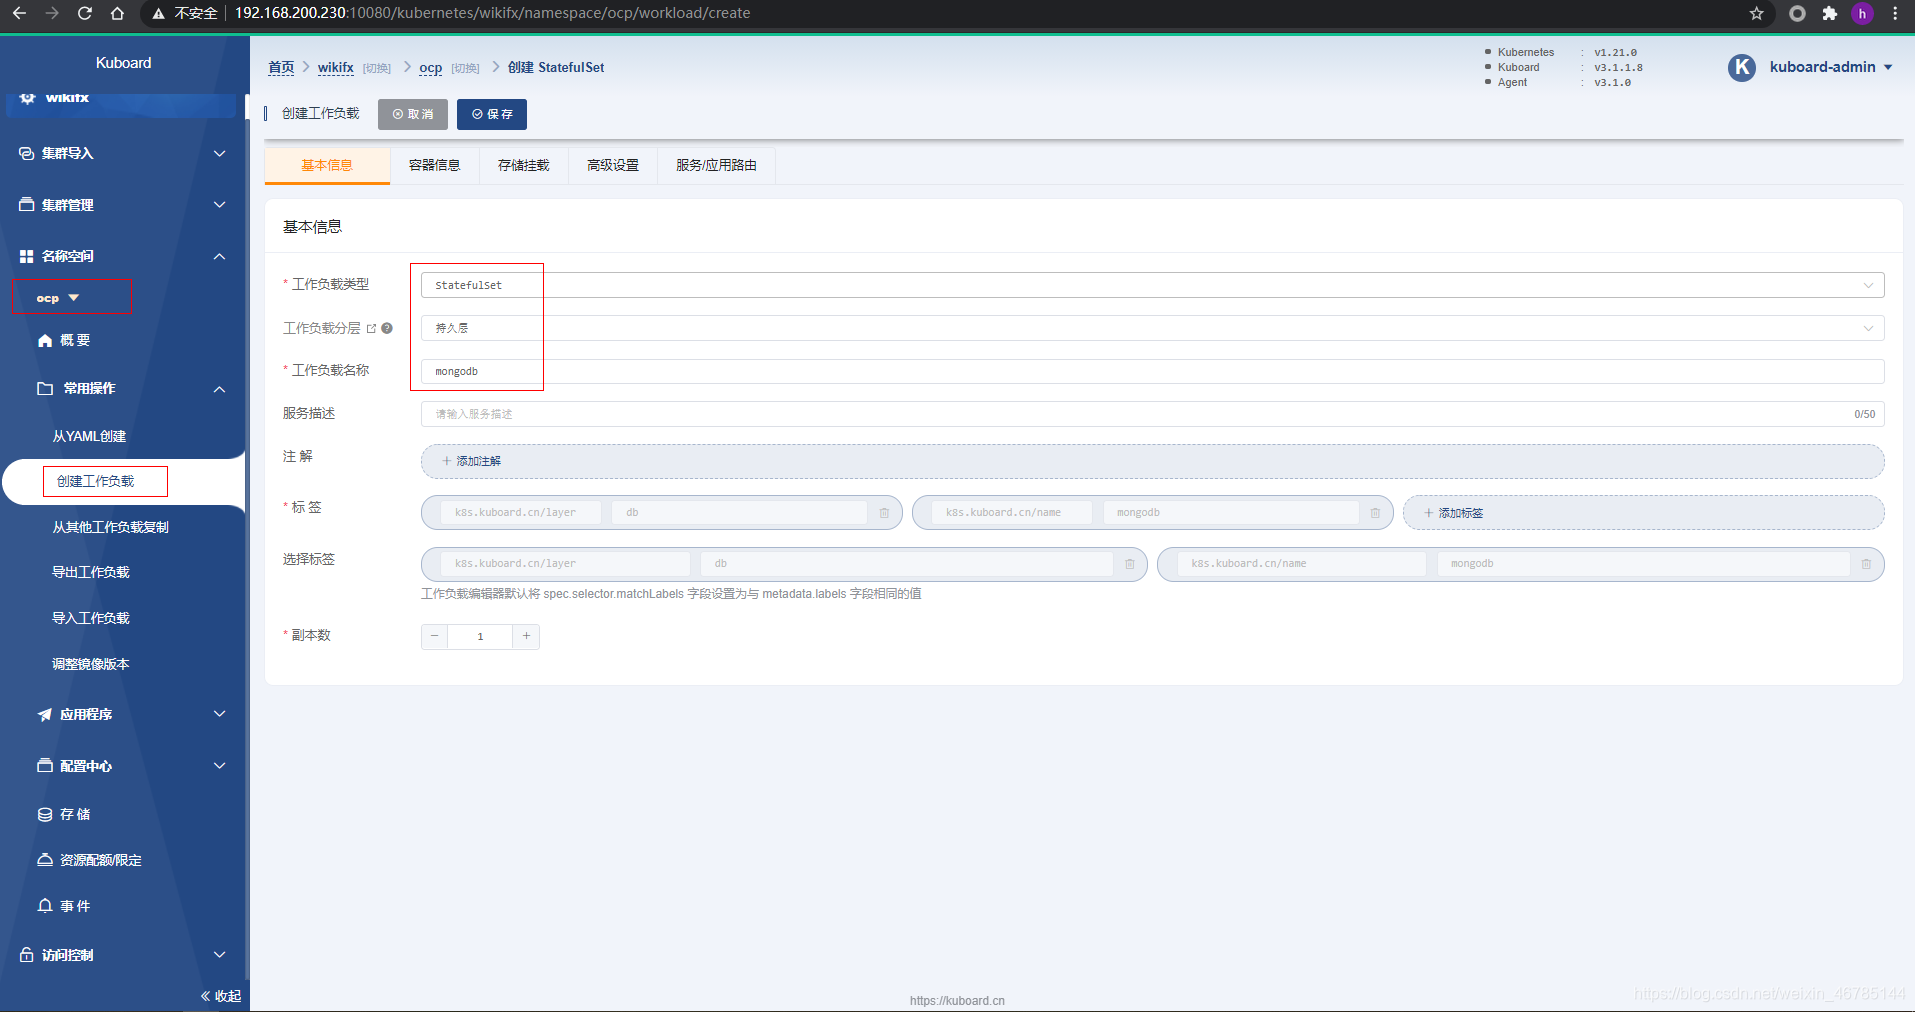Click the help icon beside 工作负载分层
The height and width of the screenshot is (1012, 1915).
coord(387,328)
